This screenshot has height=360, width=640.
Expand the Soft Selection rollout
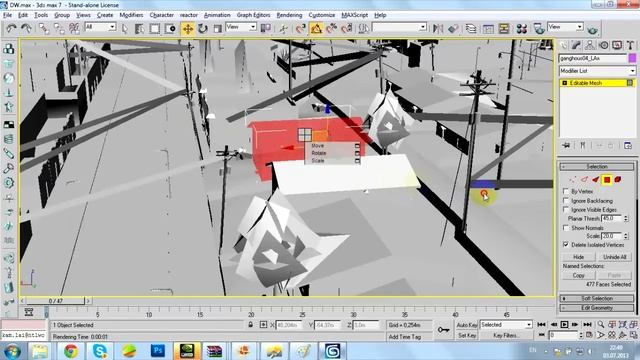pyautogui.click(x=597, y=298)
